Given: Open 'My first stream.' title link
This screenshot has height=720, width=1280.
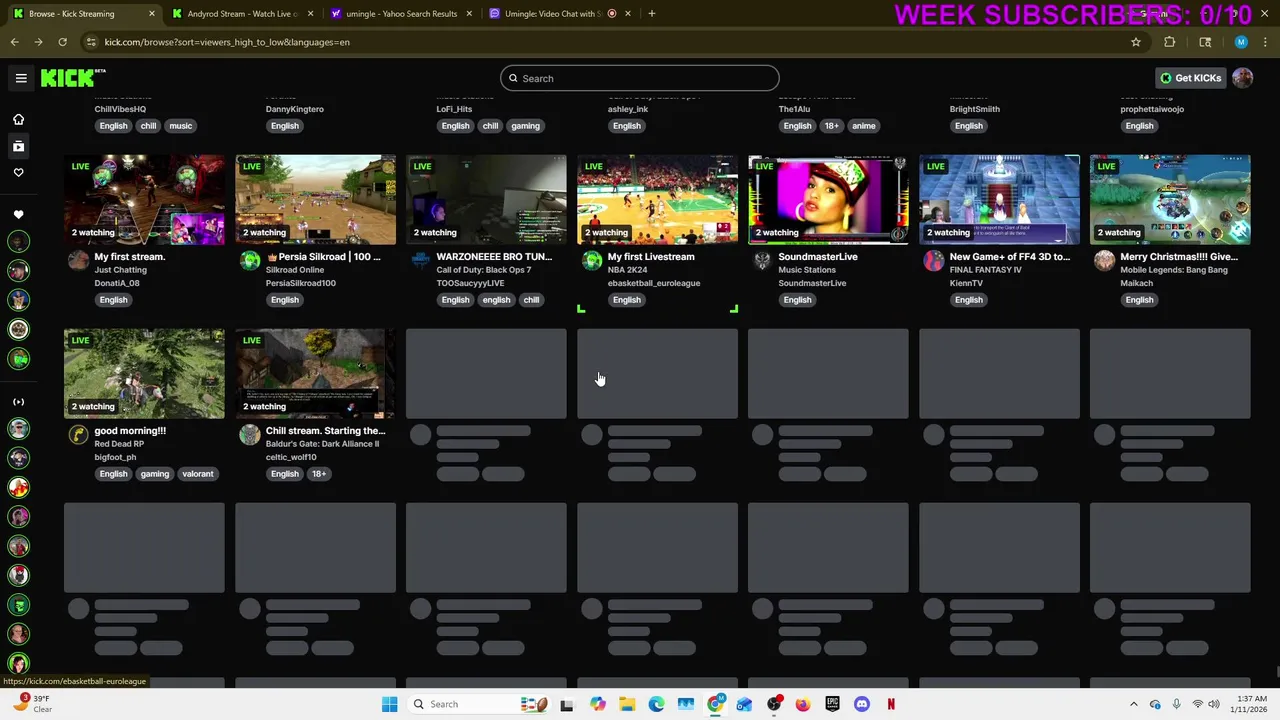Looking at the screenshot, I should (129, 257).
